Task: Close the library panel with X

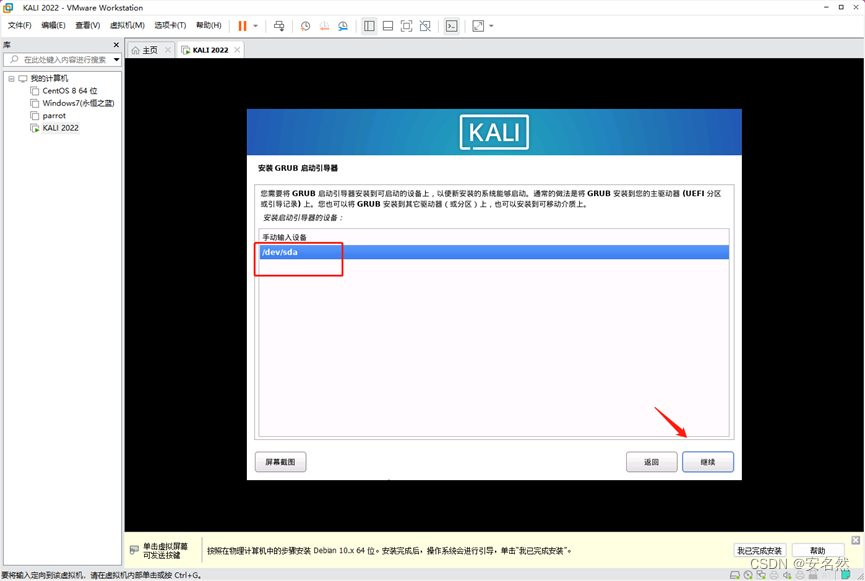Action: pyautogui.click(x=116, y=45)
